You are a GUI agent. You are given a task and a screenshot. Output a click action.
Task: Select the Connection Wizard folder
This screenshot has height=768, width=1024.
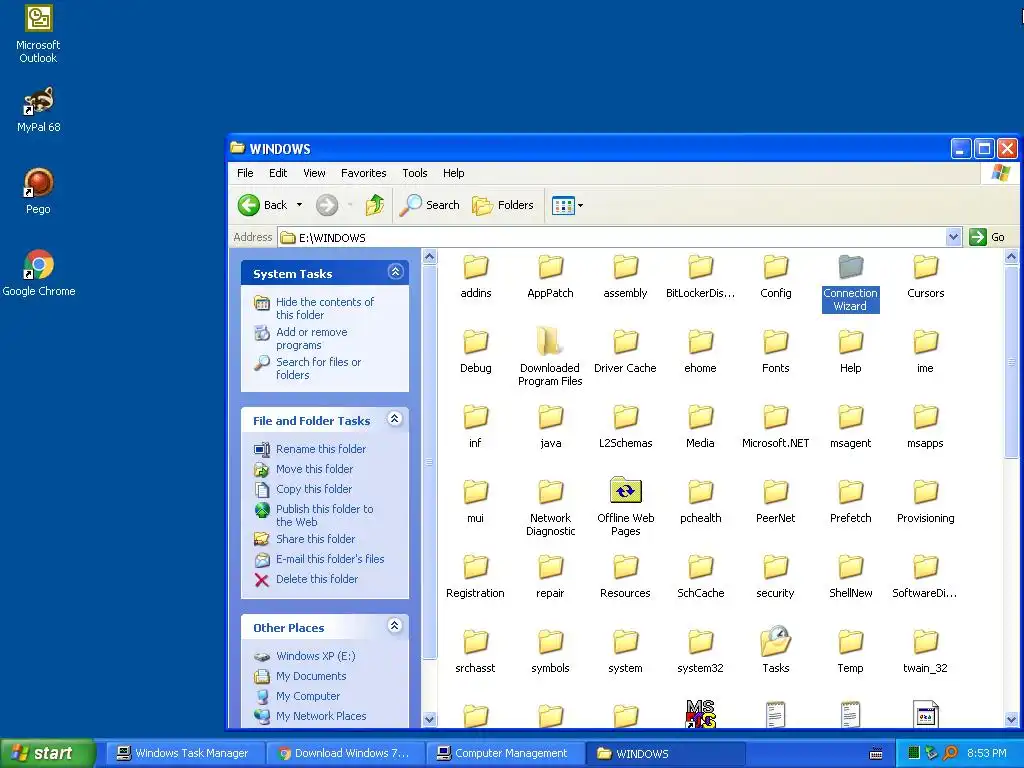850,283
